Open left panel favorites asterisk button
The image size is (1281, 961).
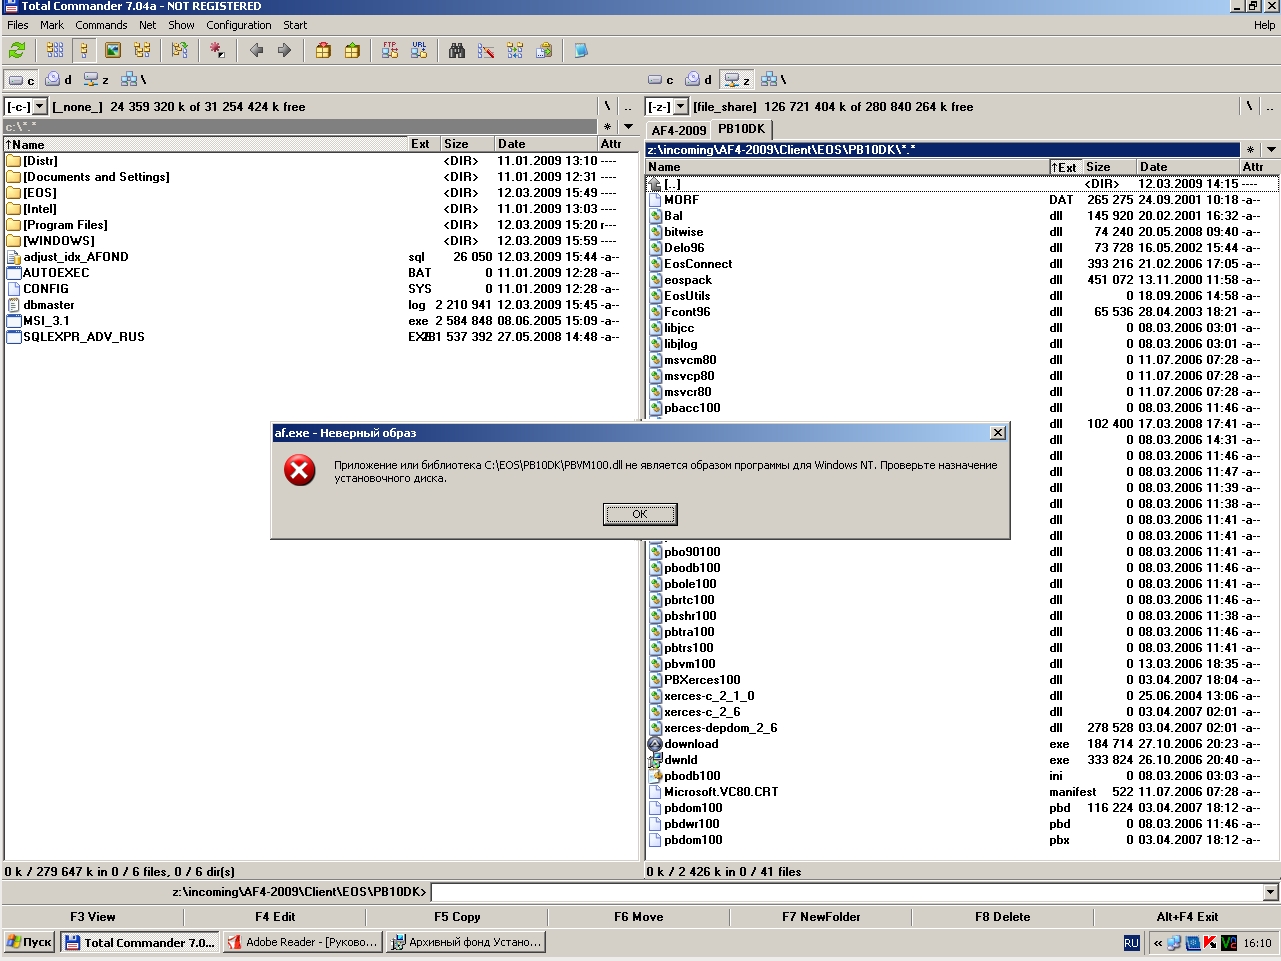pyautogui.click(x=607, y=127)
